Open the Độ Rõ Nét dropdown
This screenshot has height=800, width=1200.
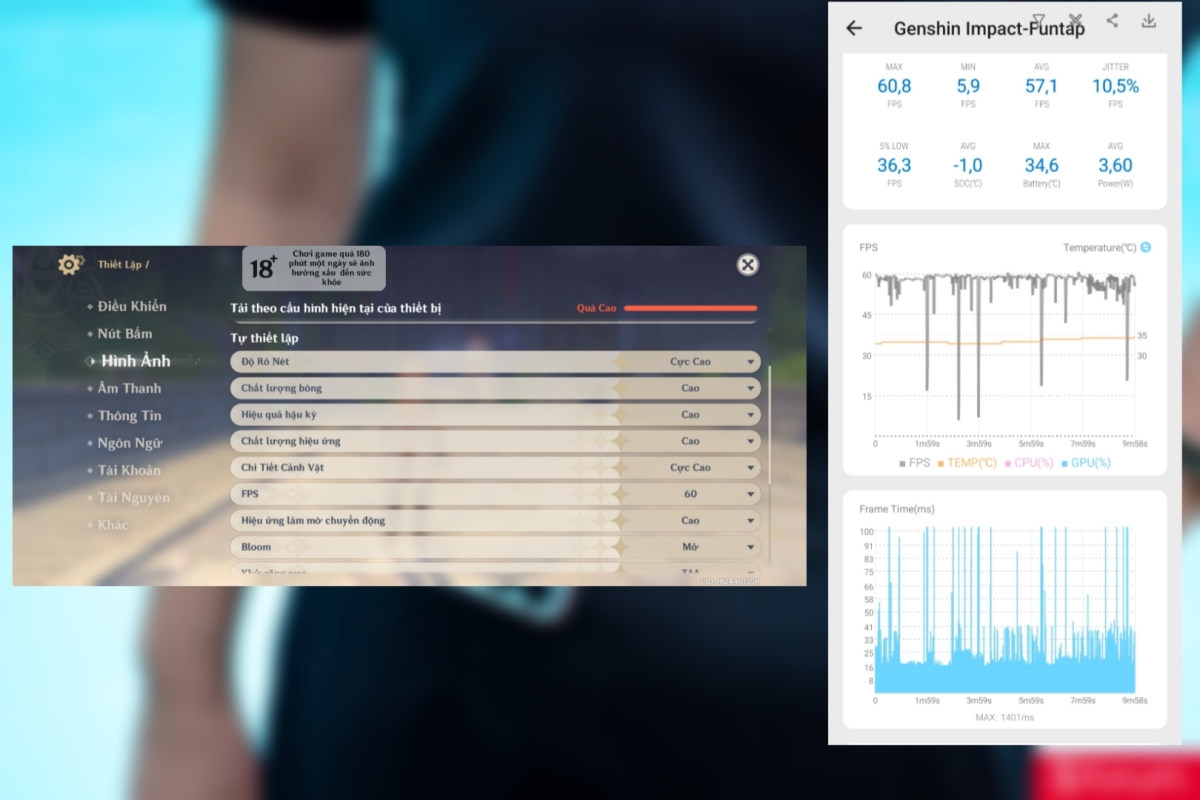[x=495, y=361]
